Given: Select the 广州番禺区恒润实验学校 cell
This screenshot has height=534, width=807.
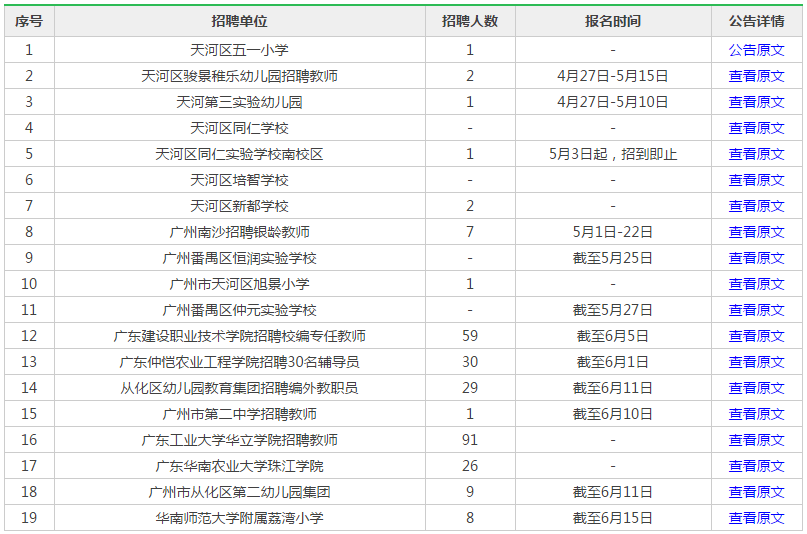Looking at the screenshot, I should pyautogui.click(x=240, y=258).
